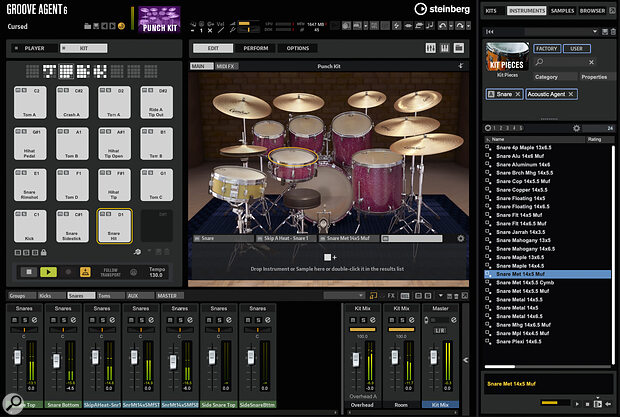
Task: Click the undo arrow in the top toolbar
Action: 442,26
